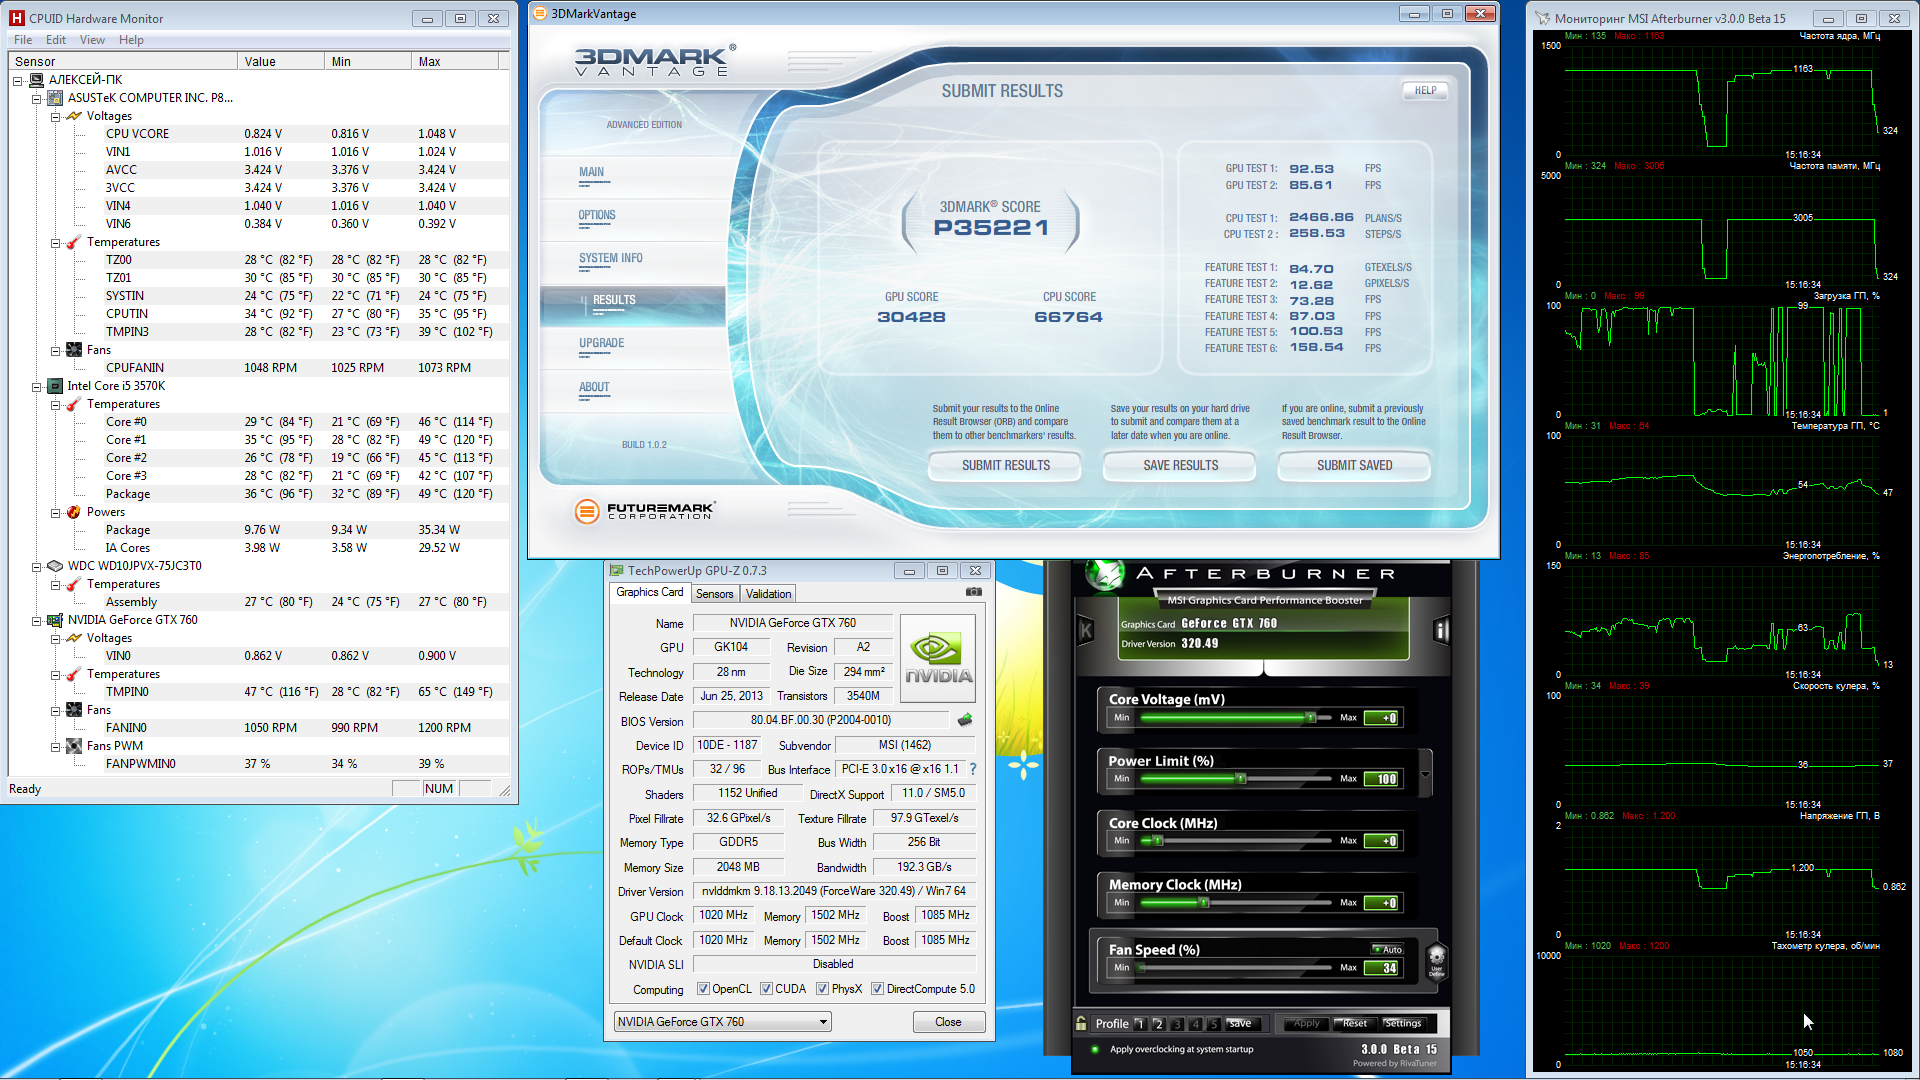This screenshot has height=1080, width=1920.
Task: Open User Define fan settings gear icon
Action: click(x=1437, y=960)
